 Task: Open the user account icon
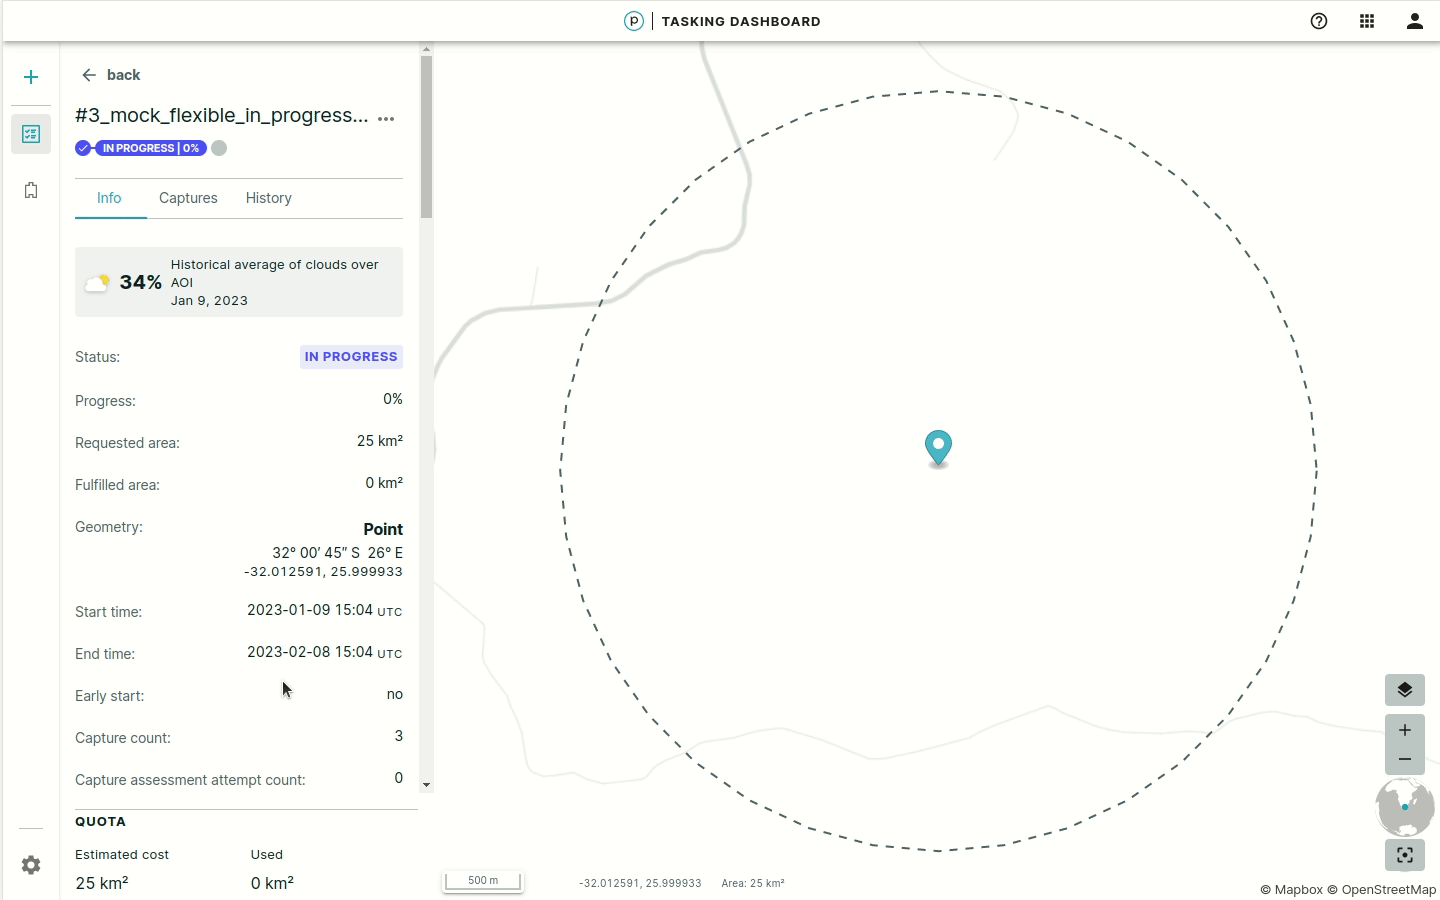tap(1415, 21)
